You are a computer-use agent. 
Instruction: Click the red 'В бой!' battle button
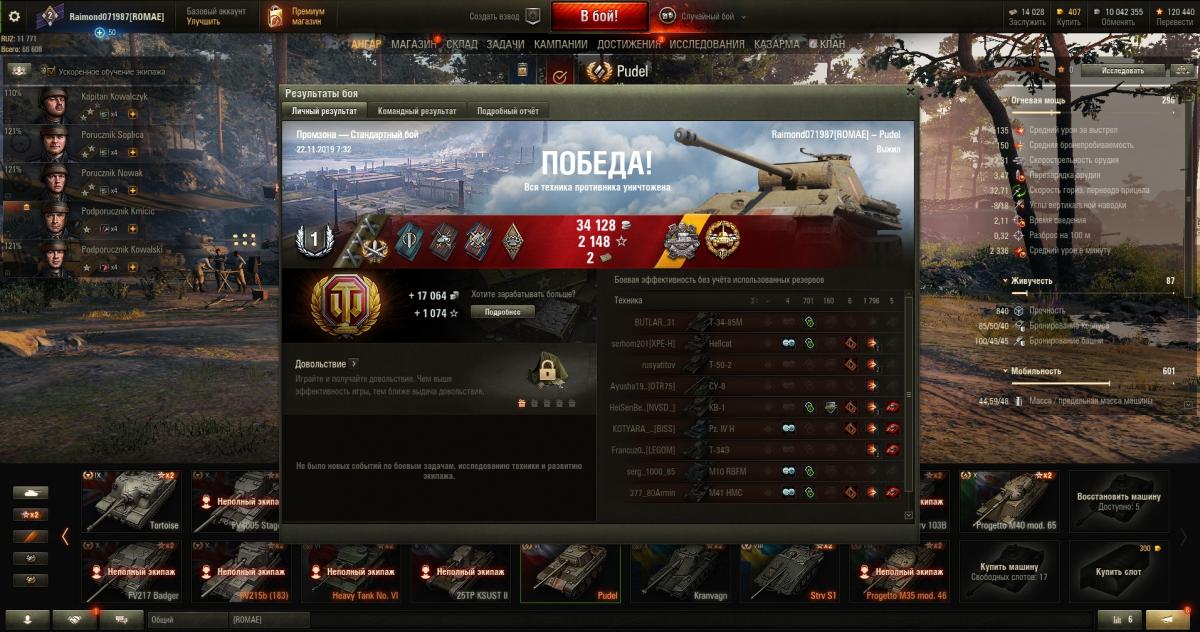coord(600,16)
